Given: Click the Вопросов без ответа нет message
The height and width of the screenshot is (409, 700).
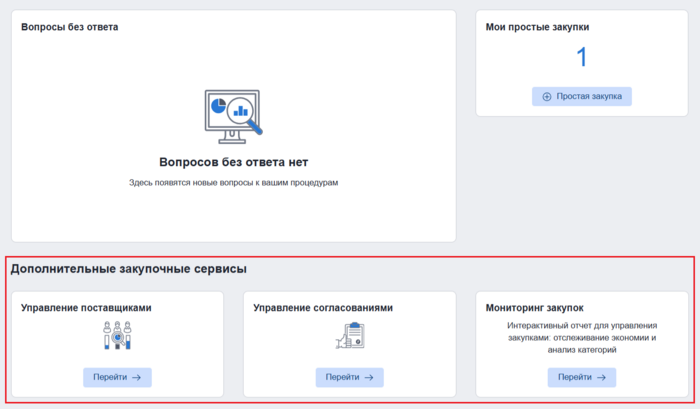Looking at the screenshot, I should point(233,162).
